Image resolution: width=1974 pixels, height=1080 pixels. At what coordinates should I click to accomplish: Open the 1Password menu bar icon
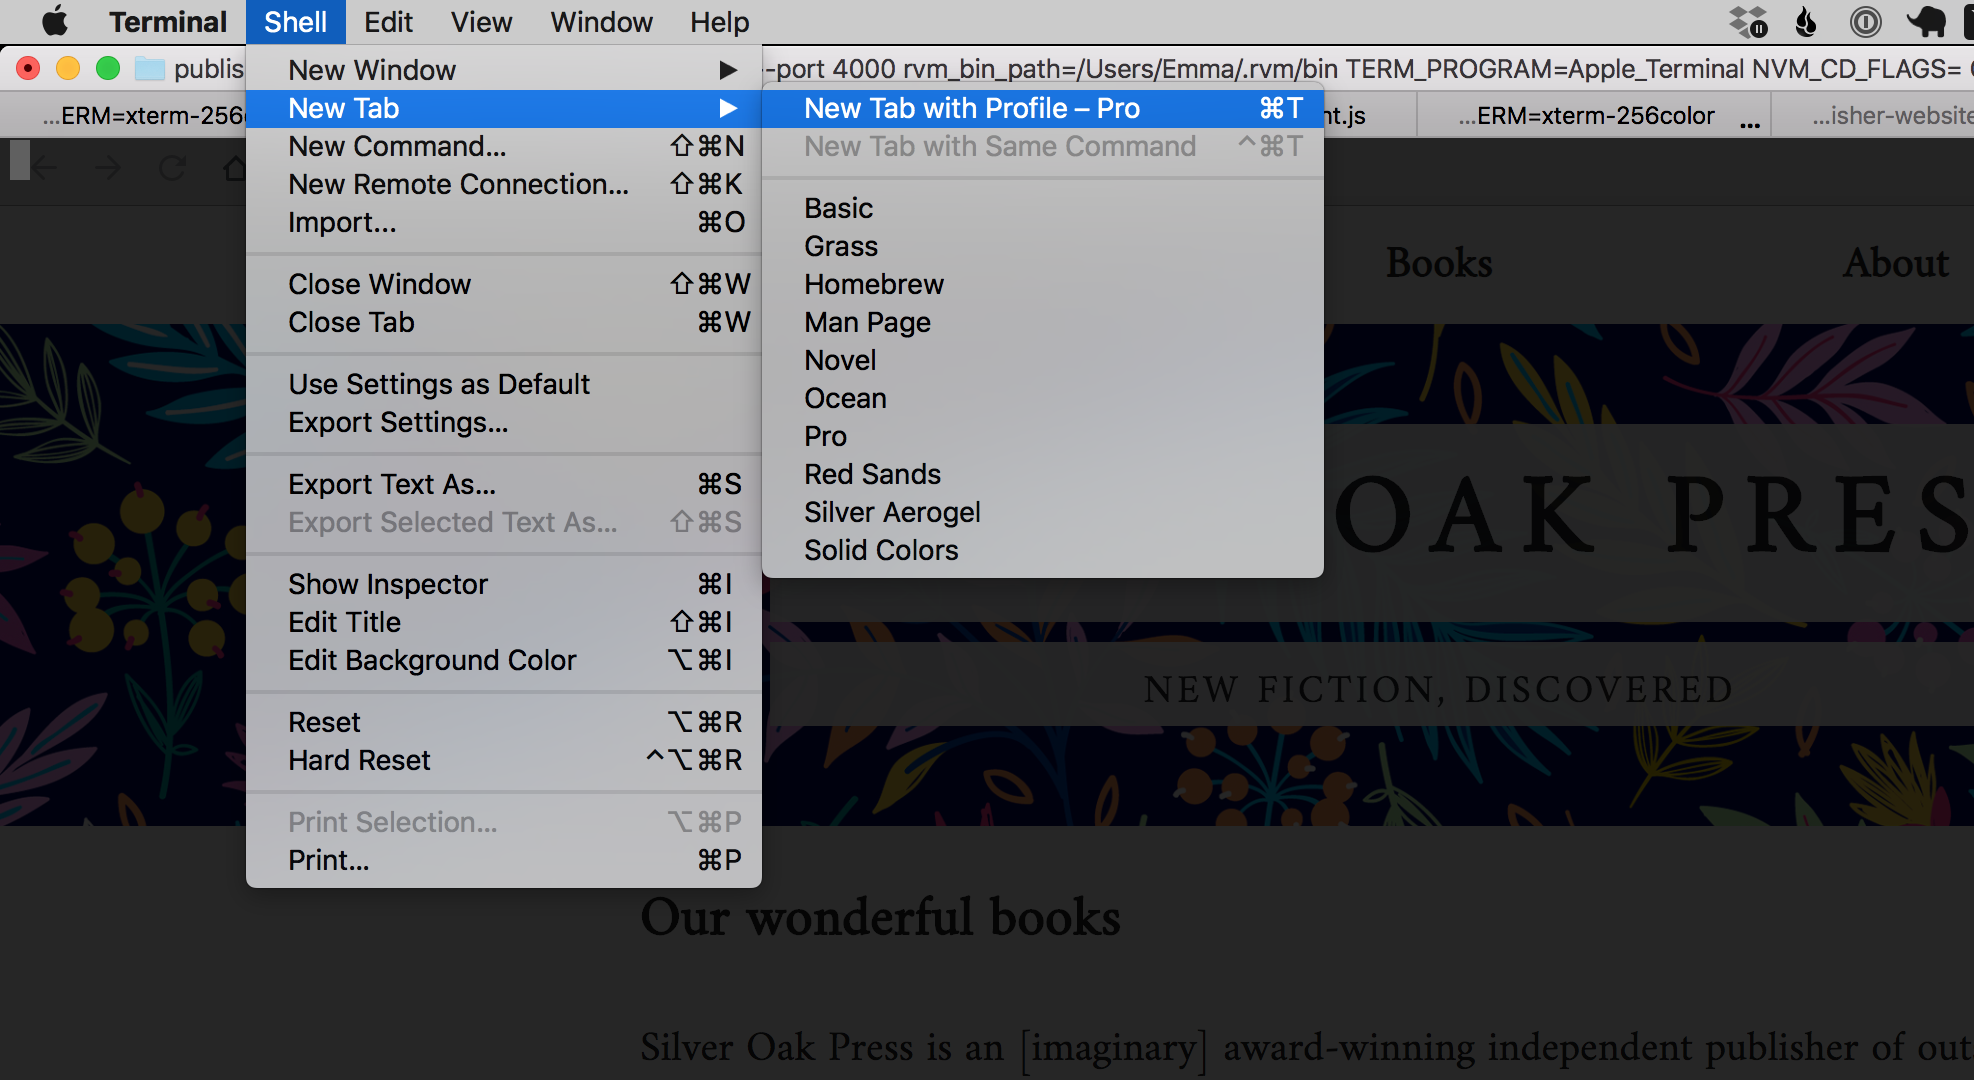pyautogui.click(x=1865, y=21)
